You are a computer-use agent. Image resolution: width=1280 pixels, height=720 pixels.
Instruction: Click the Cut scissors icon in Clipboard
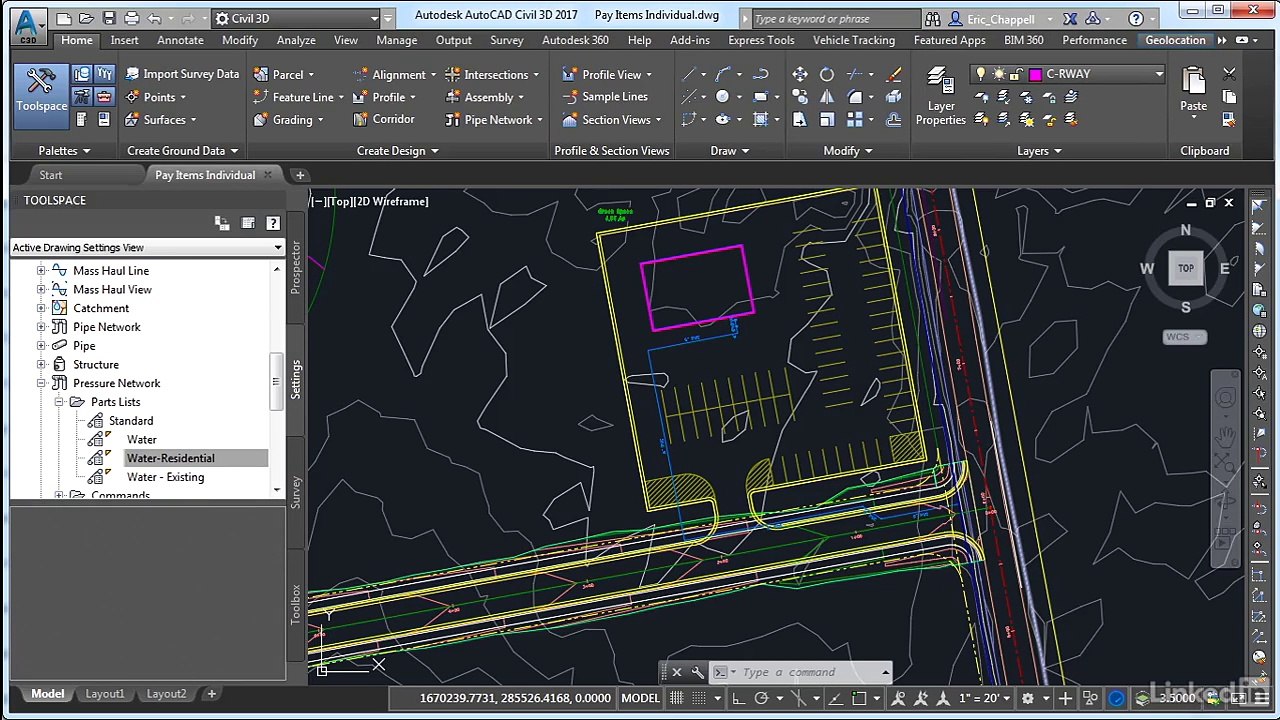coord(1229,74)
